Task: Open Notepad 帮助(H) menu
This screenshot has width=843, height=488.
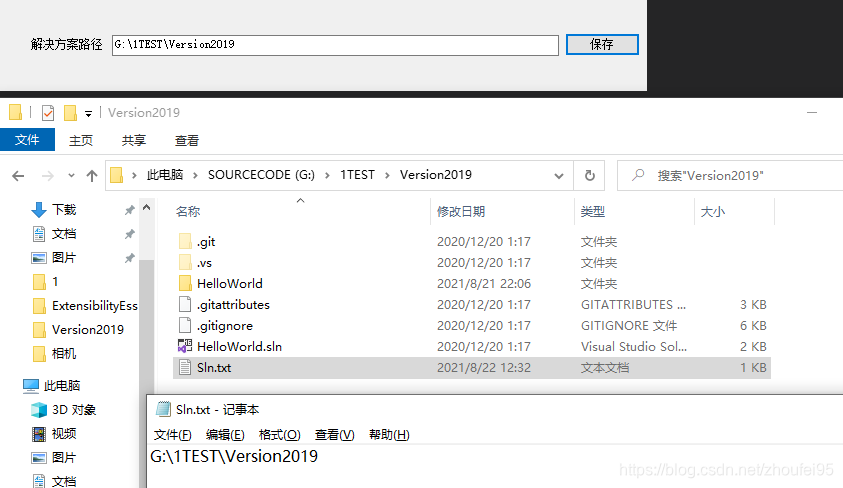Action: pos(389,434)
